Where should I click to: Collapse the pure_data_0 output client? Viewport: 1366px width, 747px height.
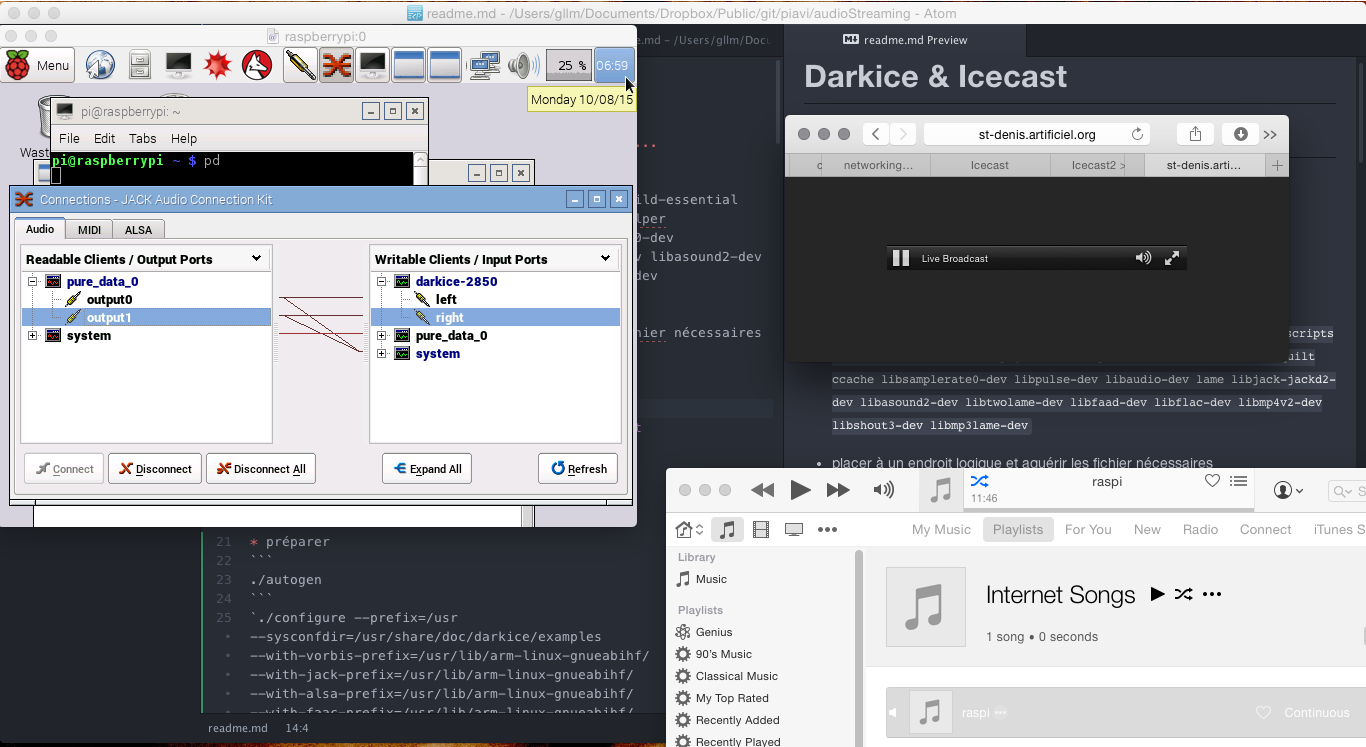[x=32, y=282]
